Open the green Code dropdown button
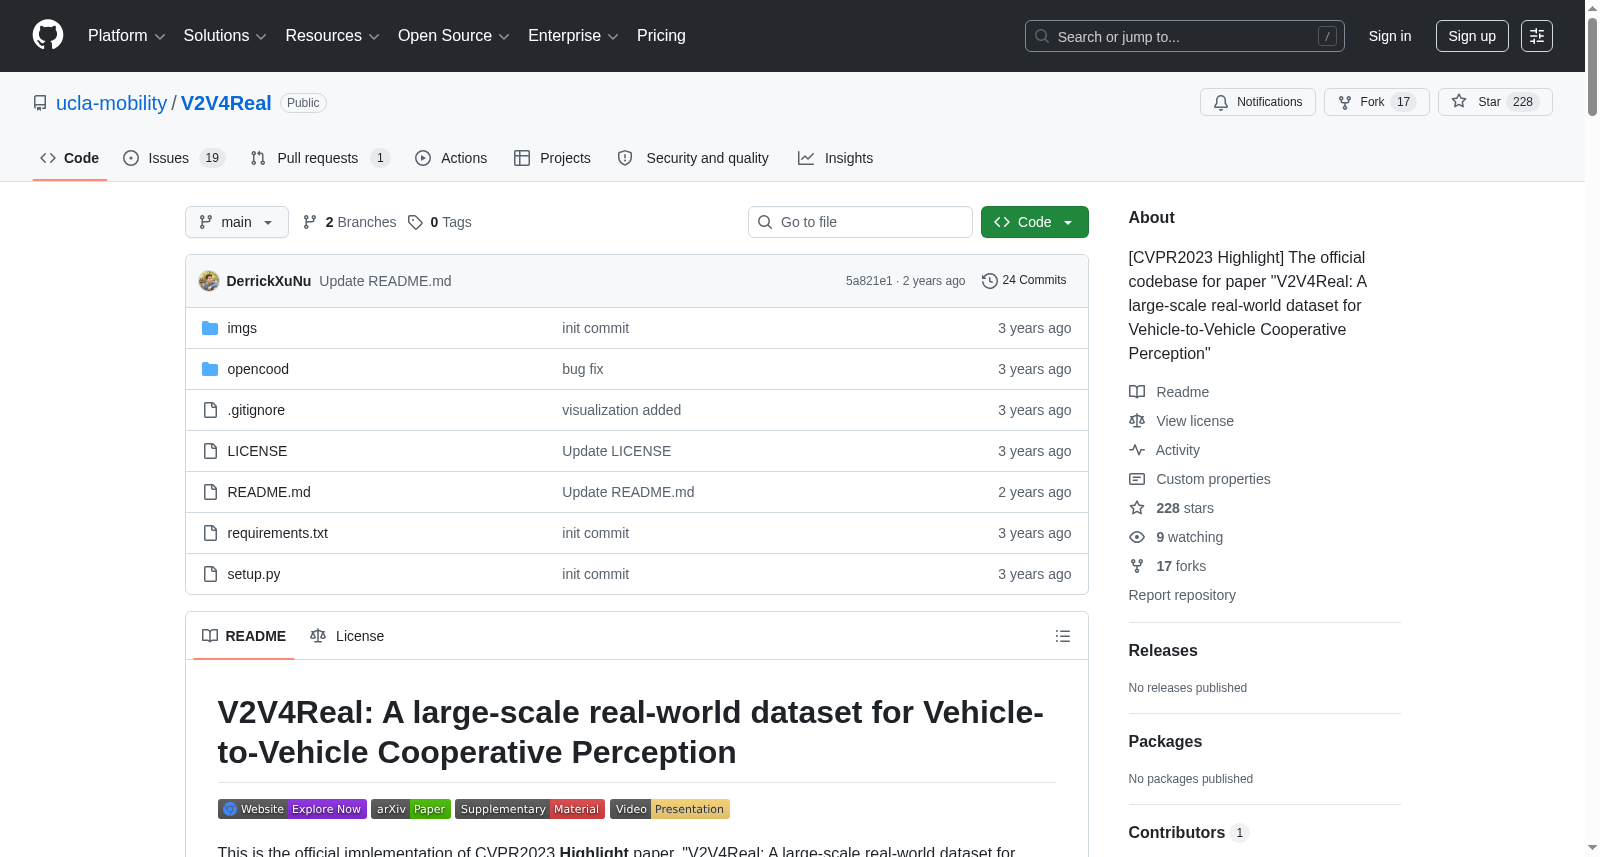The width and height of the screenshot is (1600, 857). (1035, 222)
